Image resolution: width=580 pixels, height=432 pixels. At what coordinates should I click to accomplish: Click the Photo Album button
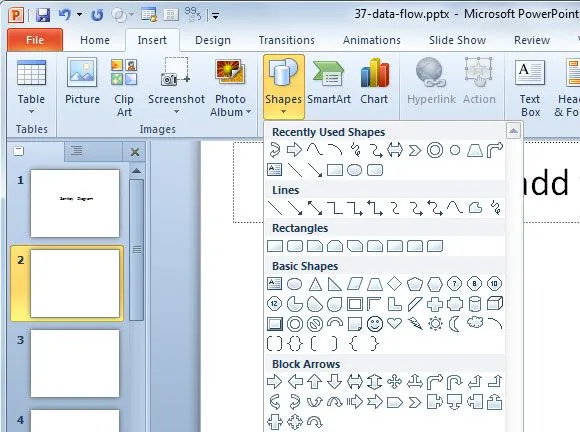[x=230, y=87]
